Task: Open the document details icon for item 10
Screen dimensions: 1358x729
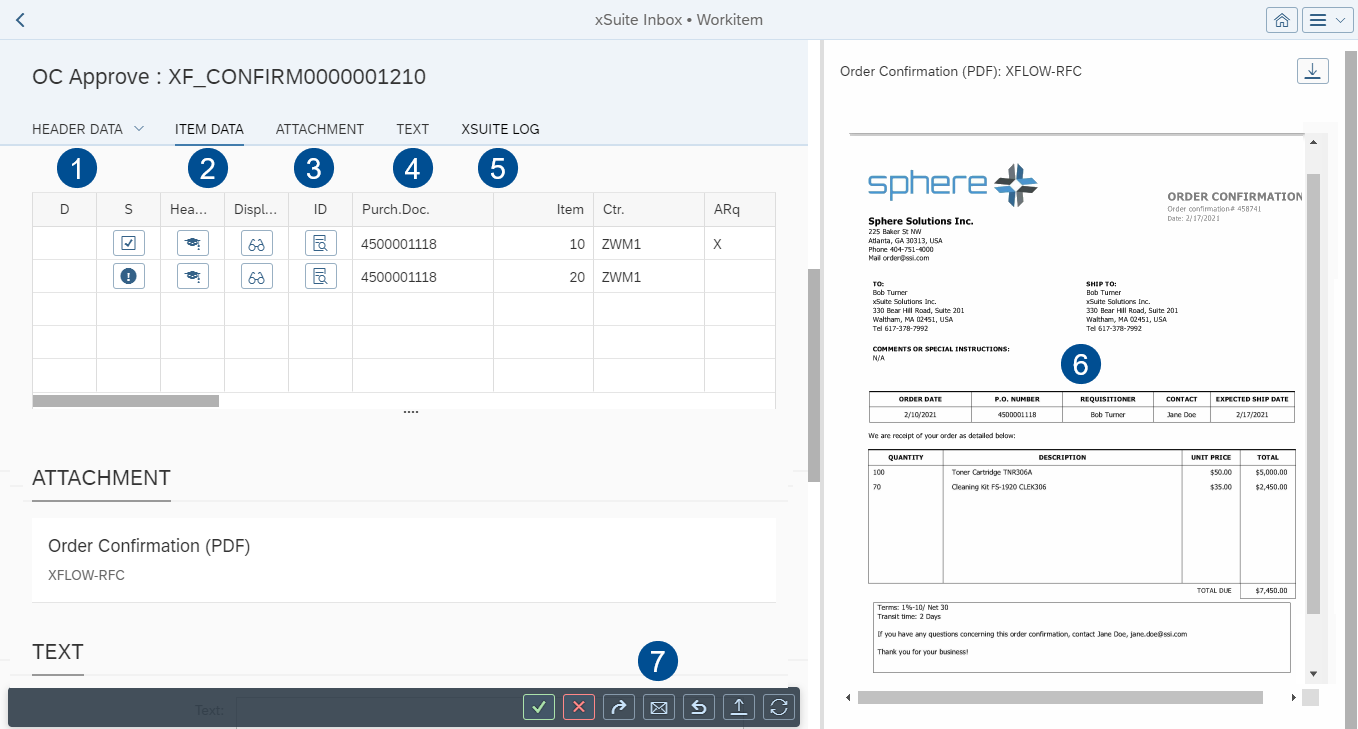Action: pos(320,242)
